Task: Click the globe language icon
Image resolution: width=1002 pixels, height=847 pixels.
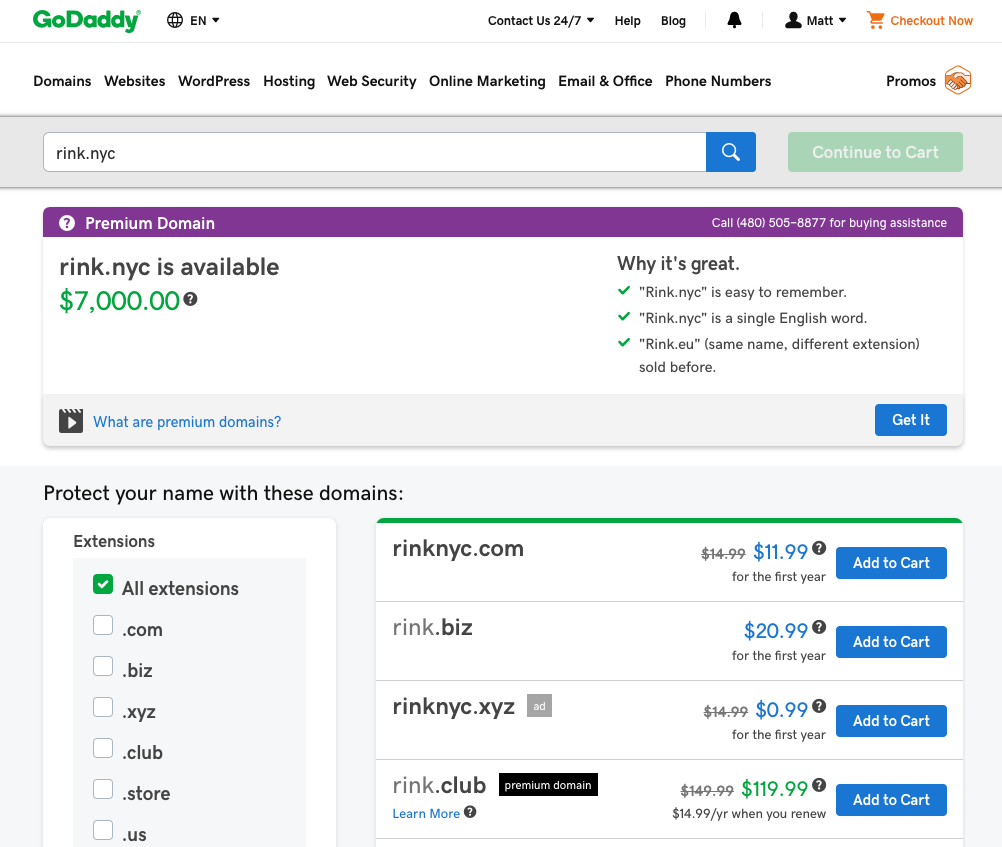Action: 174,20
